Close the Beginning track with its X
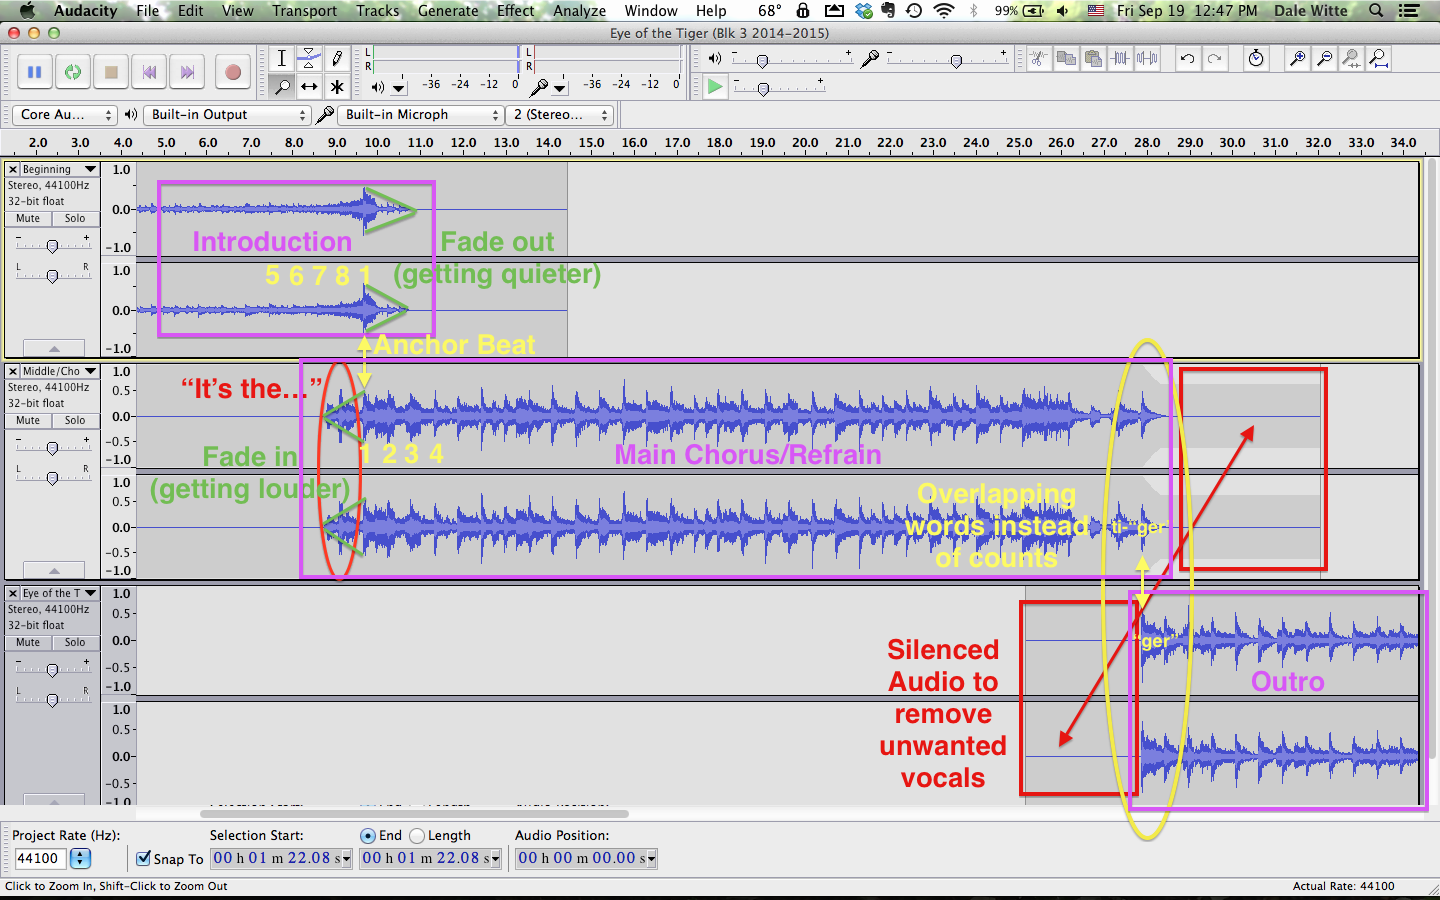This screenshot has width=1440, height=900. (x=13, y=169)
